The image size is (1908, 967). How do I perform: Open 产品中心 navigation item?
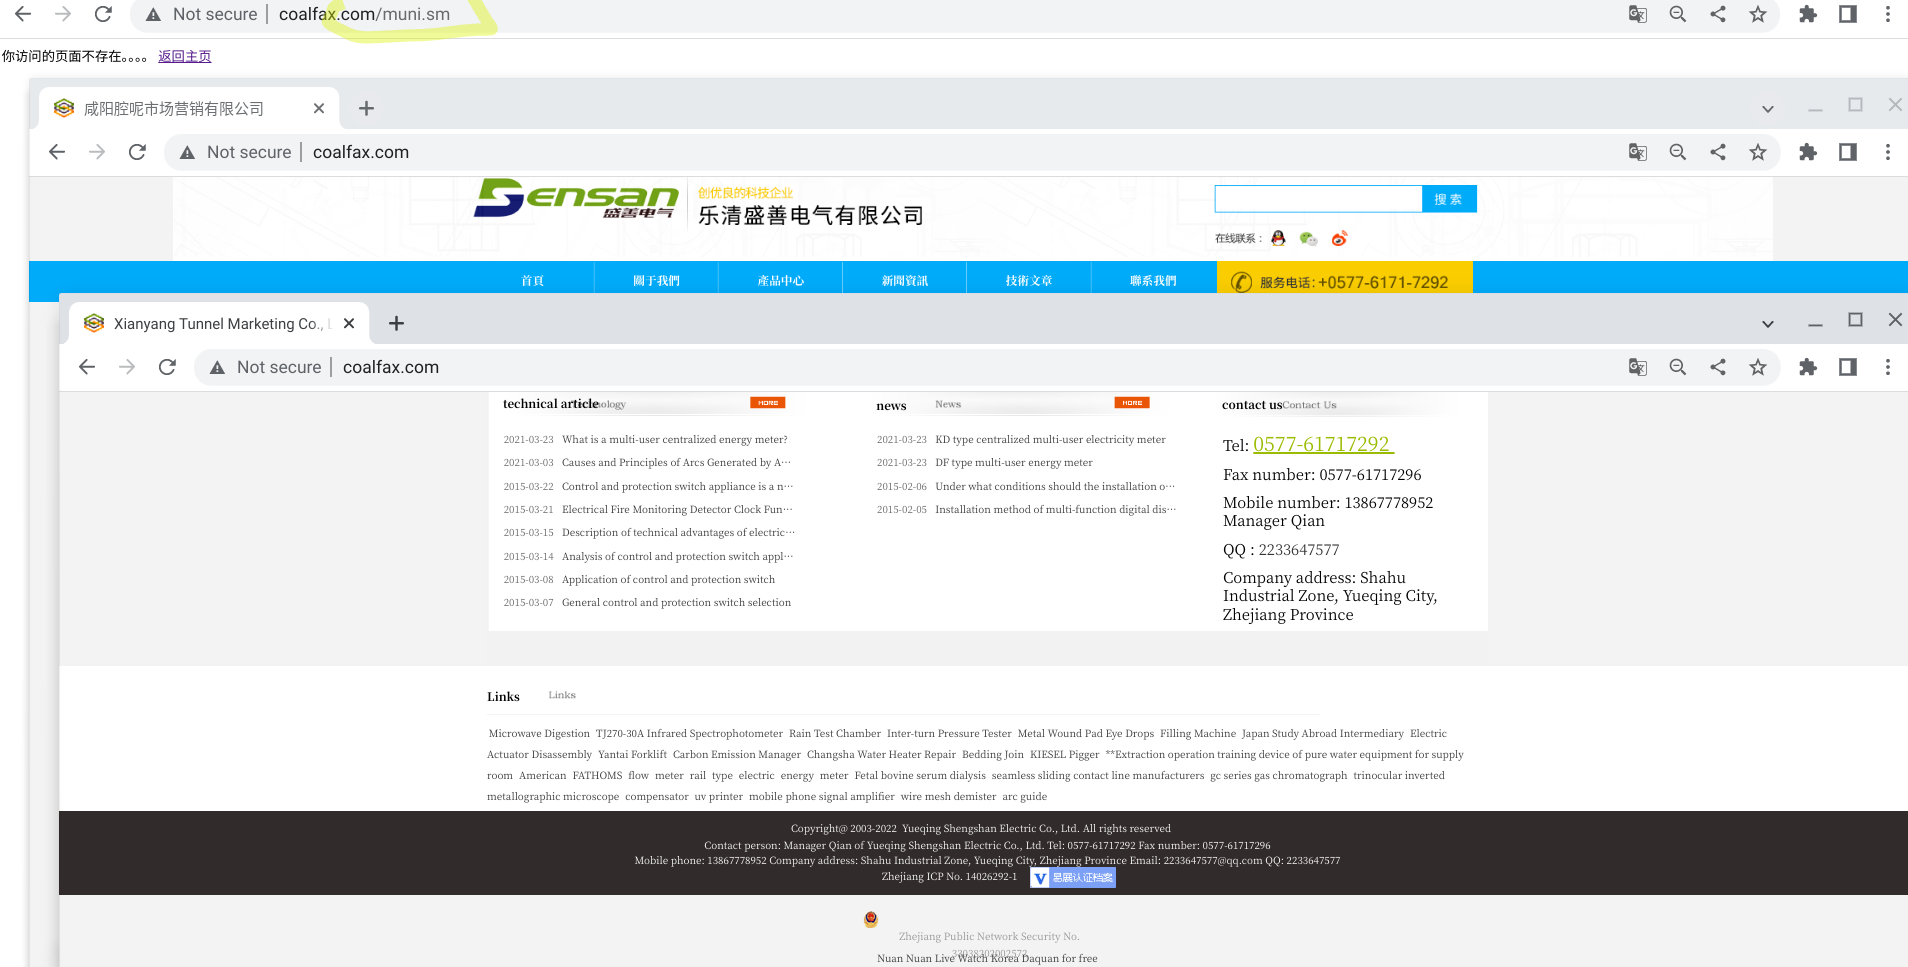point(781,281)
